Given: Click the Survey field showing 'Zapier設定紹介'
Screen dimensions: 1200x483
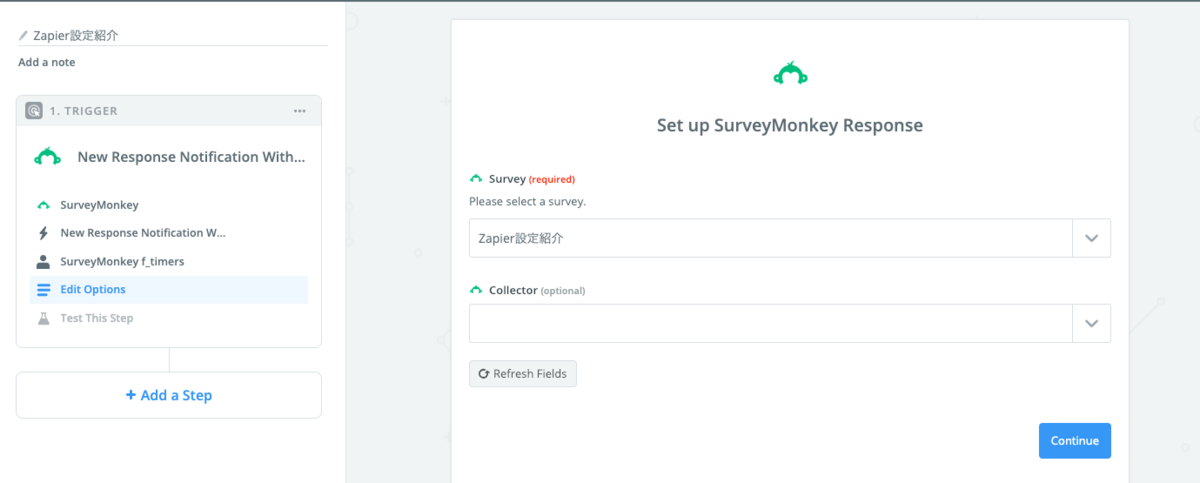Looking at the screenshot, I should click(x=770, y=238).
